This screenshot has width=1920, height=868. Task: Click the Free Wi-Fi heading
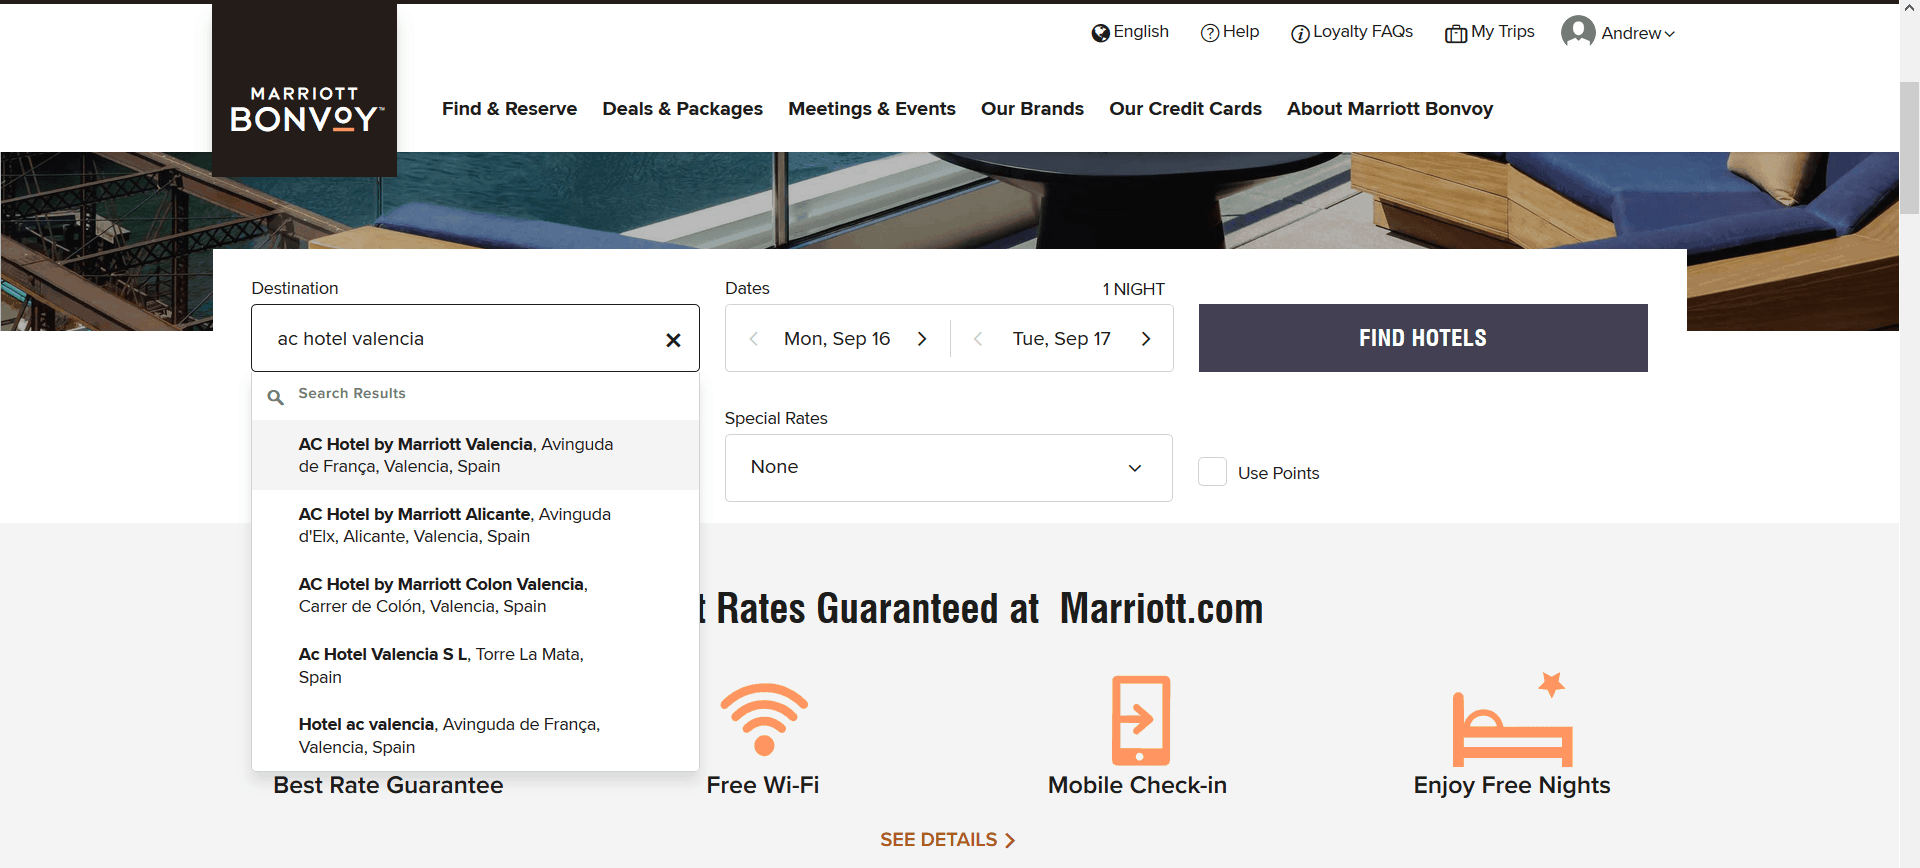pyautogui.click(x=763, y=785)
